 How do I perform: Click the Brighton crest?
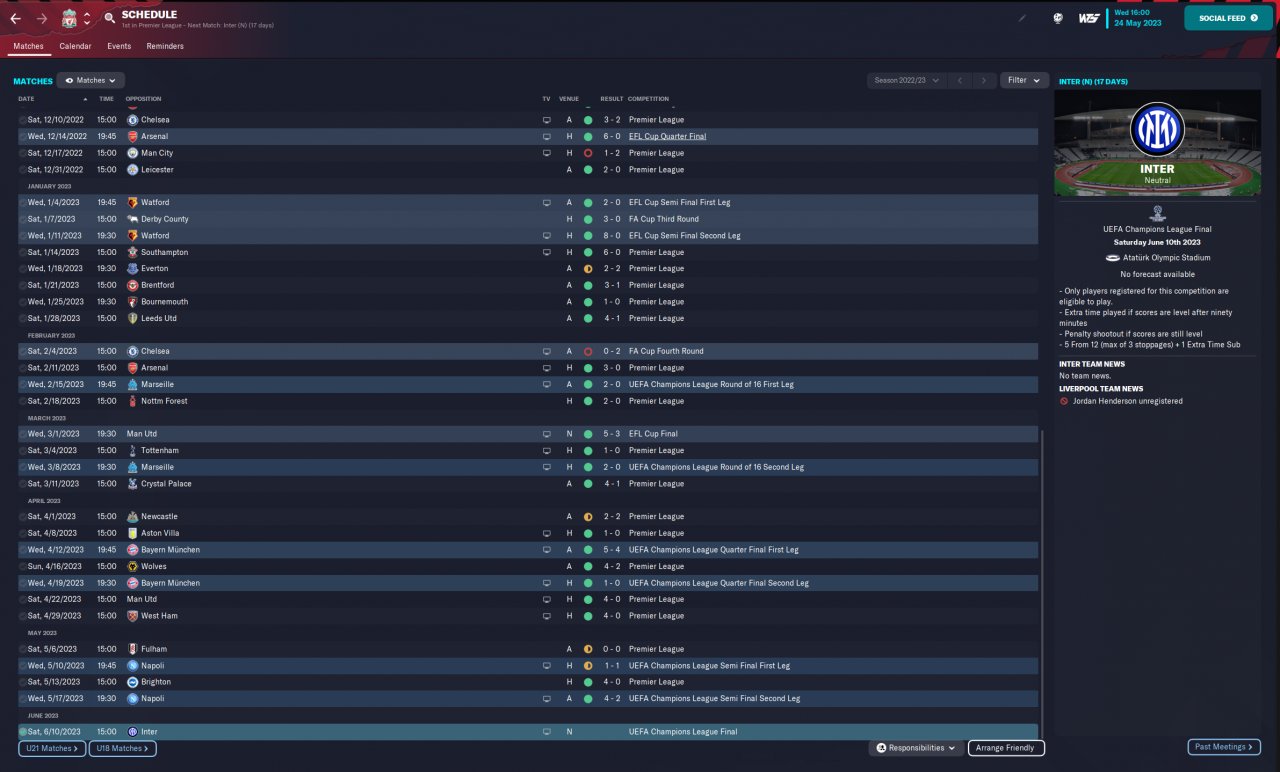[132, 682]
